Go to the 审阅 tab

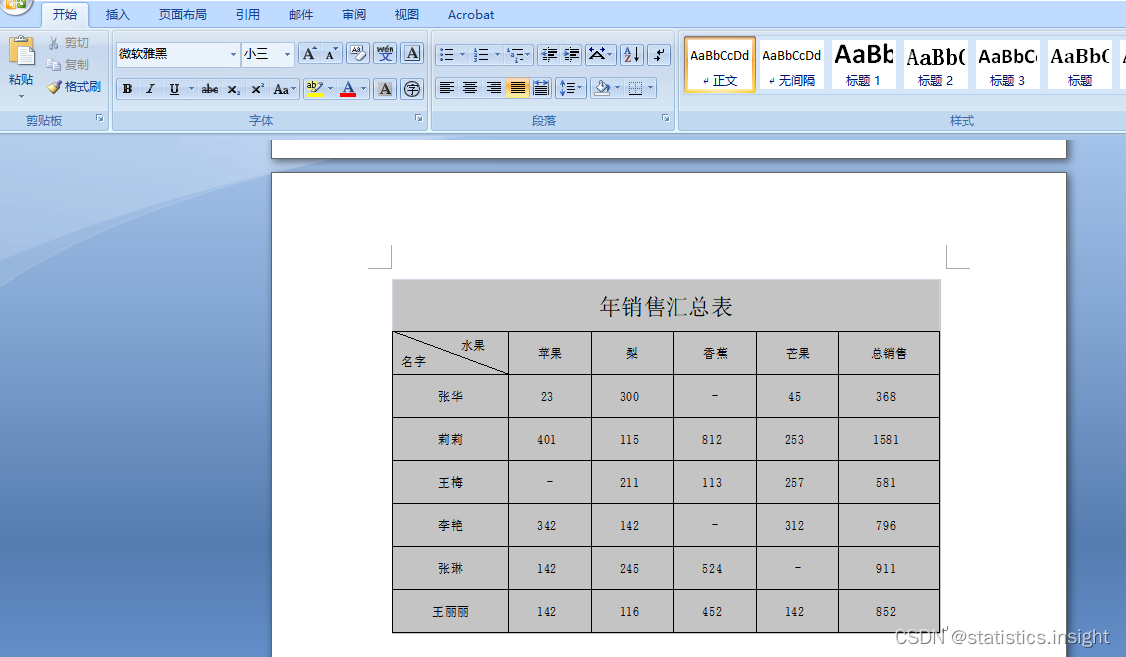tap(354, 14)
